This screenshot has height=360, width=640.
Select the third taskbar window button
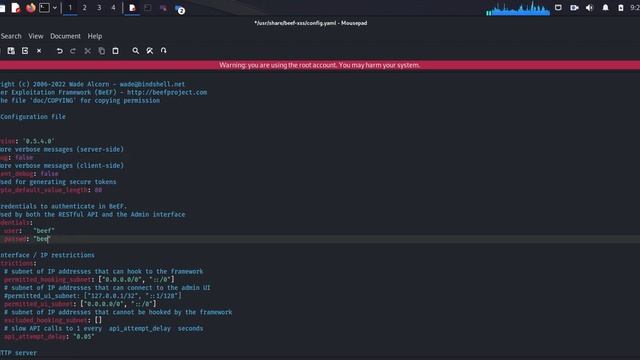pyautogui.click(x=163, y=8)
